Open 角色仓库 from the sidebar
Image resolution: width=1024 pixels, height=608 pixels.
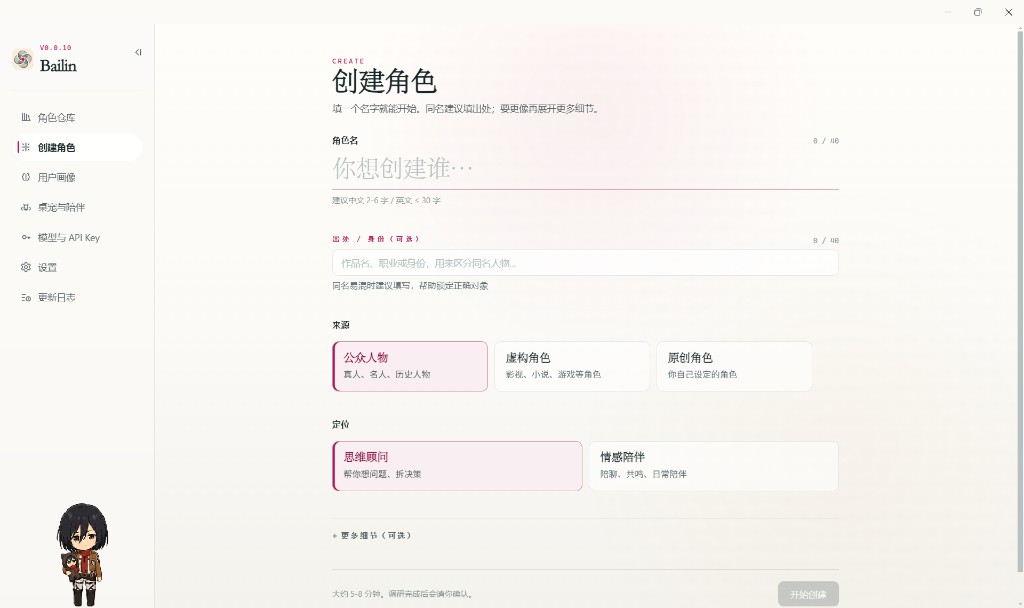(x=78, y=118)
